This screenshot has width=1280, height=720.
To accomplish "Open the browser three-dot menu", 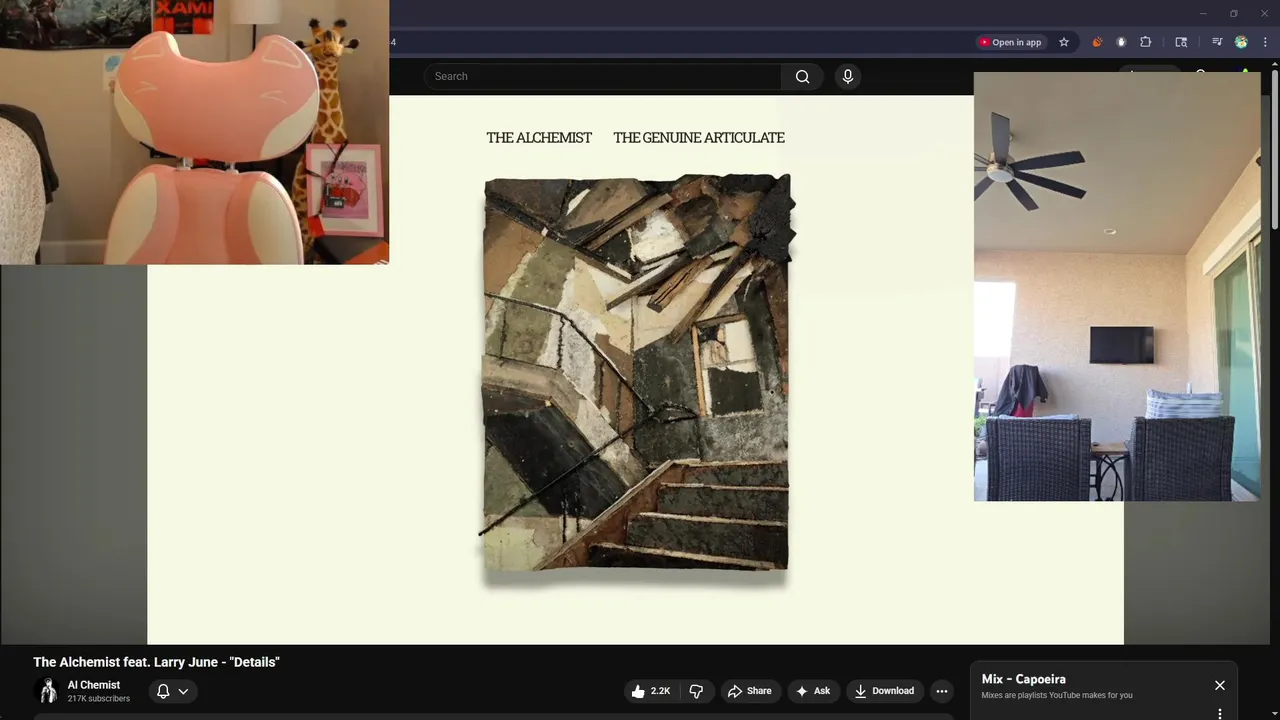I will (x=1265, y=42).
